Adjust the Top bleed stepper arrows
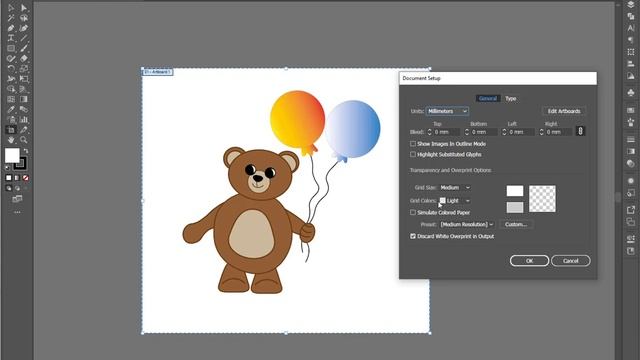 tap(429, 132)
